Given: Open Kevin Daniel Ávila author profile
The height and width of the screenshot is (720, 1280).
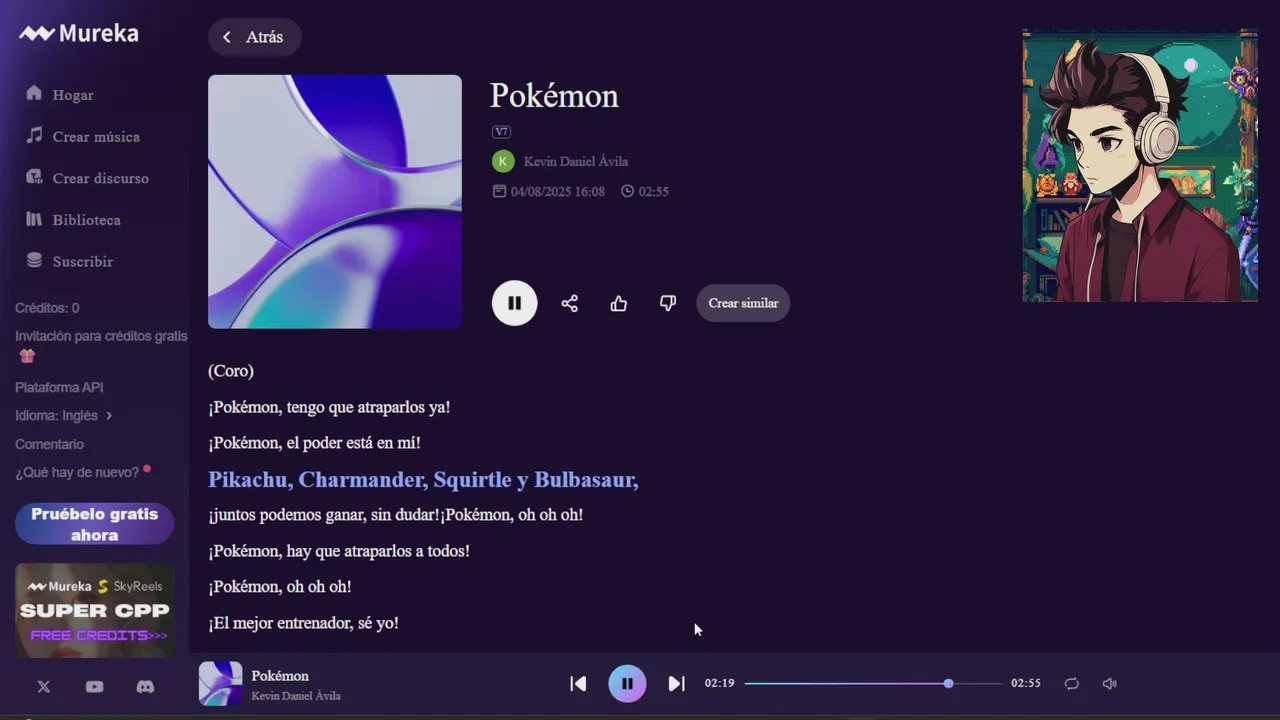Looking at the screenshot, I should 576,161.
